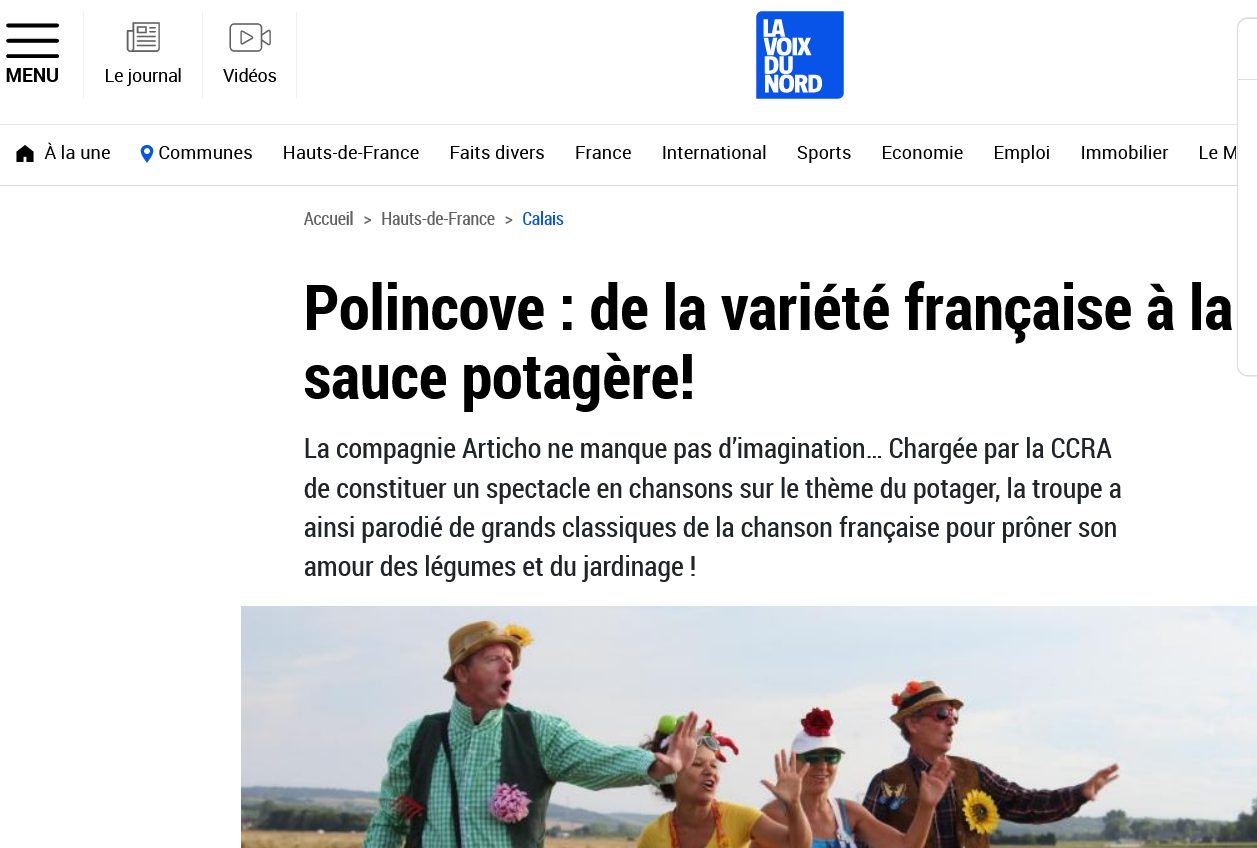Viewport: 1257px width, 848px height.
Task: Click the Vidéos play icon
Action: point(250,38)
